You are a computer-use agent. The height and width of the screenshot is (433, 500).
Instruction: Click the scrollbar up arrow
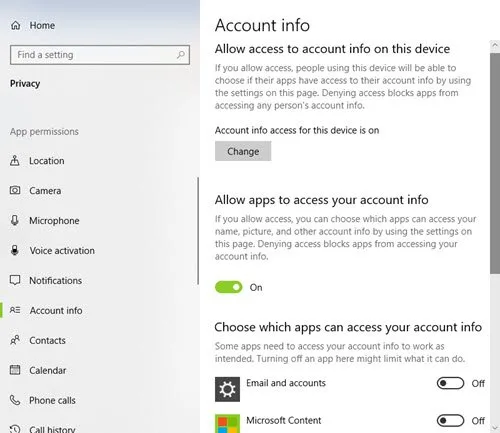click(x=495, y=46)
